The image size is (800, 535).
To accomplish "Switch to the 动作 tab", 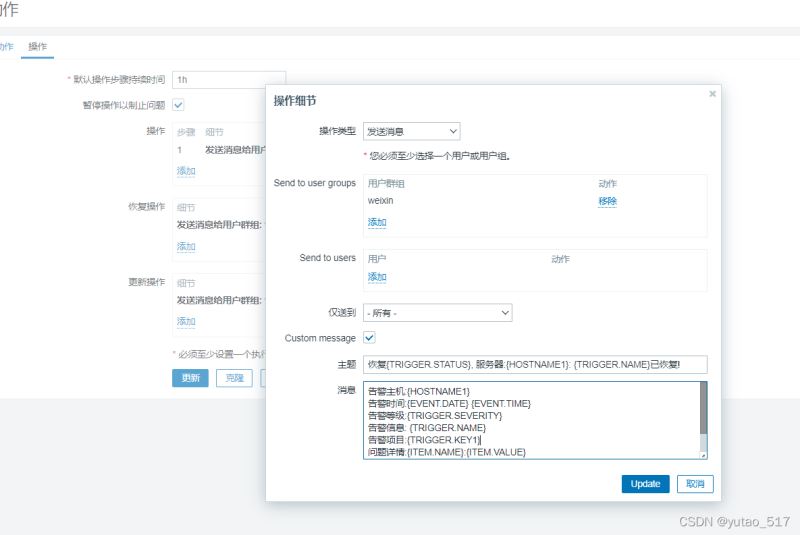I will 7,47.
